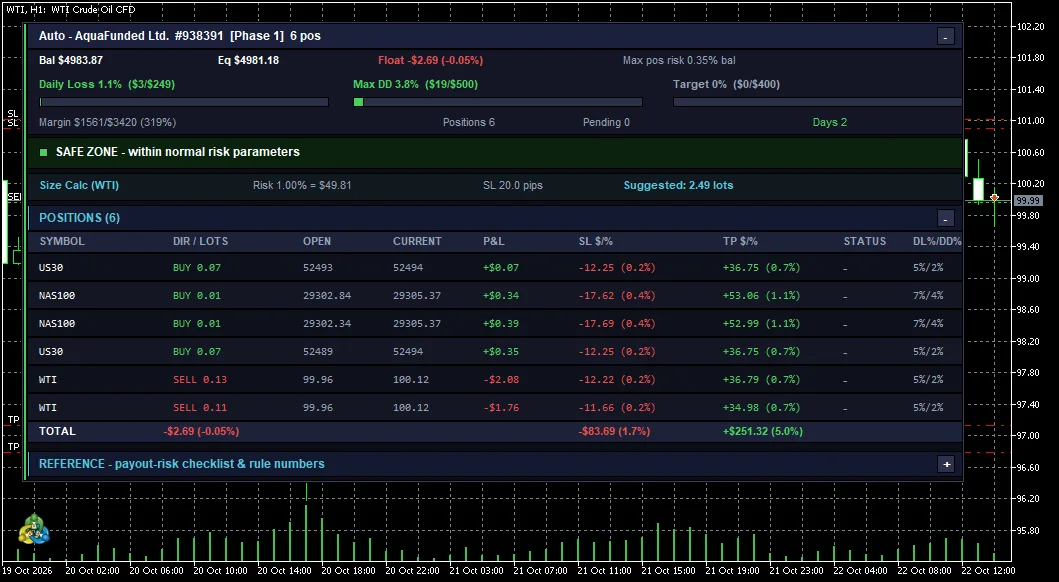Image resolution: width=1059 pixels, height=582 pixels.
Task: Click Risk 1.00% = $49.81 text
Action: point(302,185)
